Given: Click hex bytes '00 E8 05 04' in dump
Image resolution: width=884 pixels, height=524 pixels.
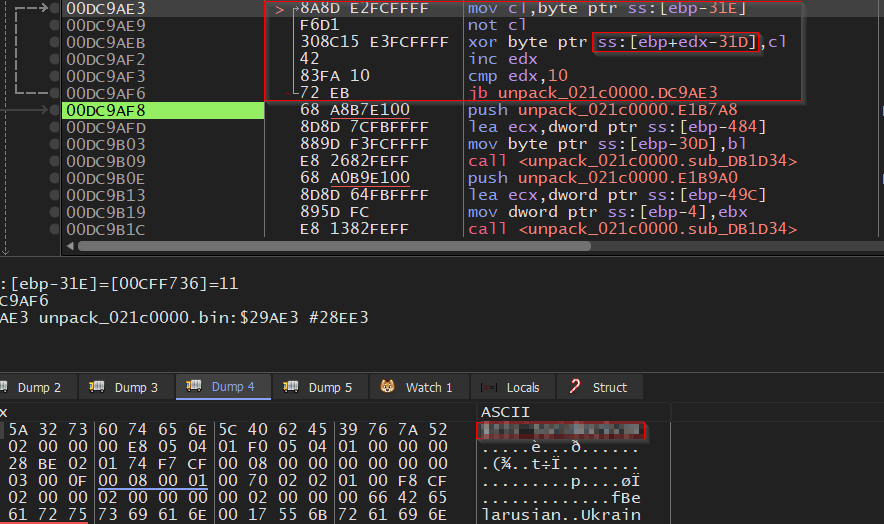Looking at the screenshot, I should [152, 447].
